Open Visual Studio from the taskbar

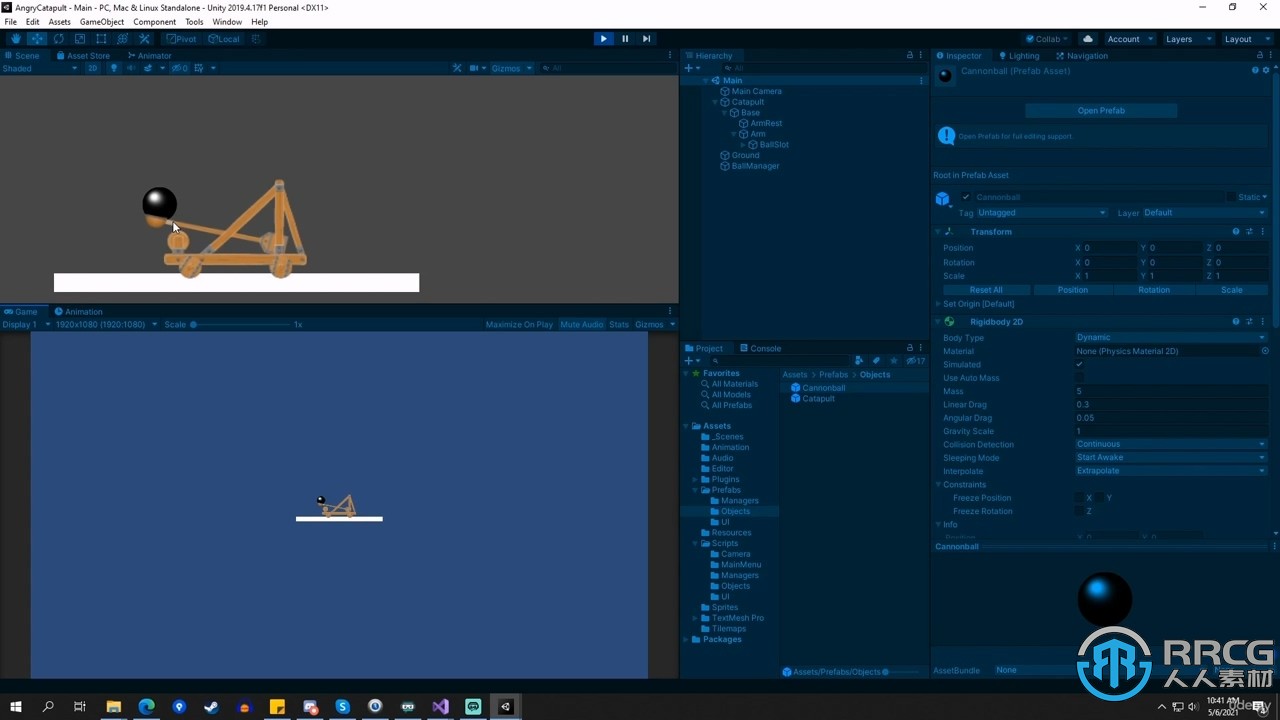click(441, 707)
